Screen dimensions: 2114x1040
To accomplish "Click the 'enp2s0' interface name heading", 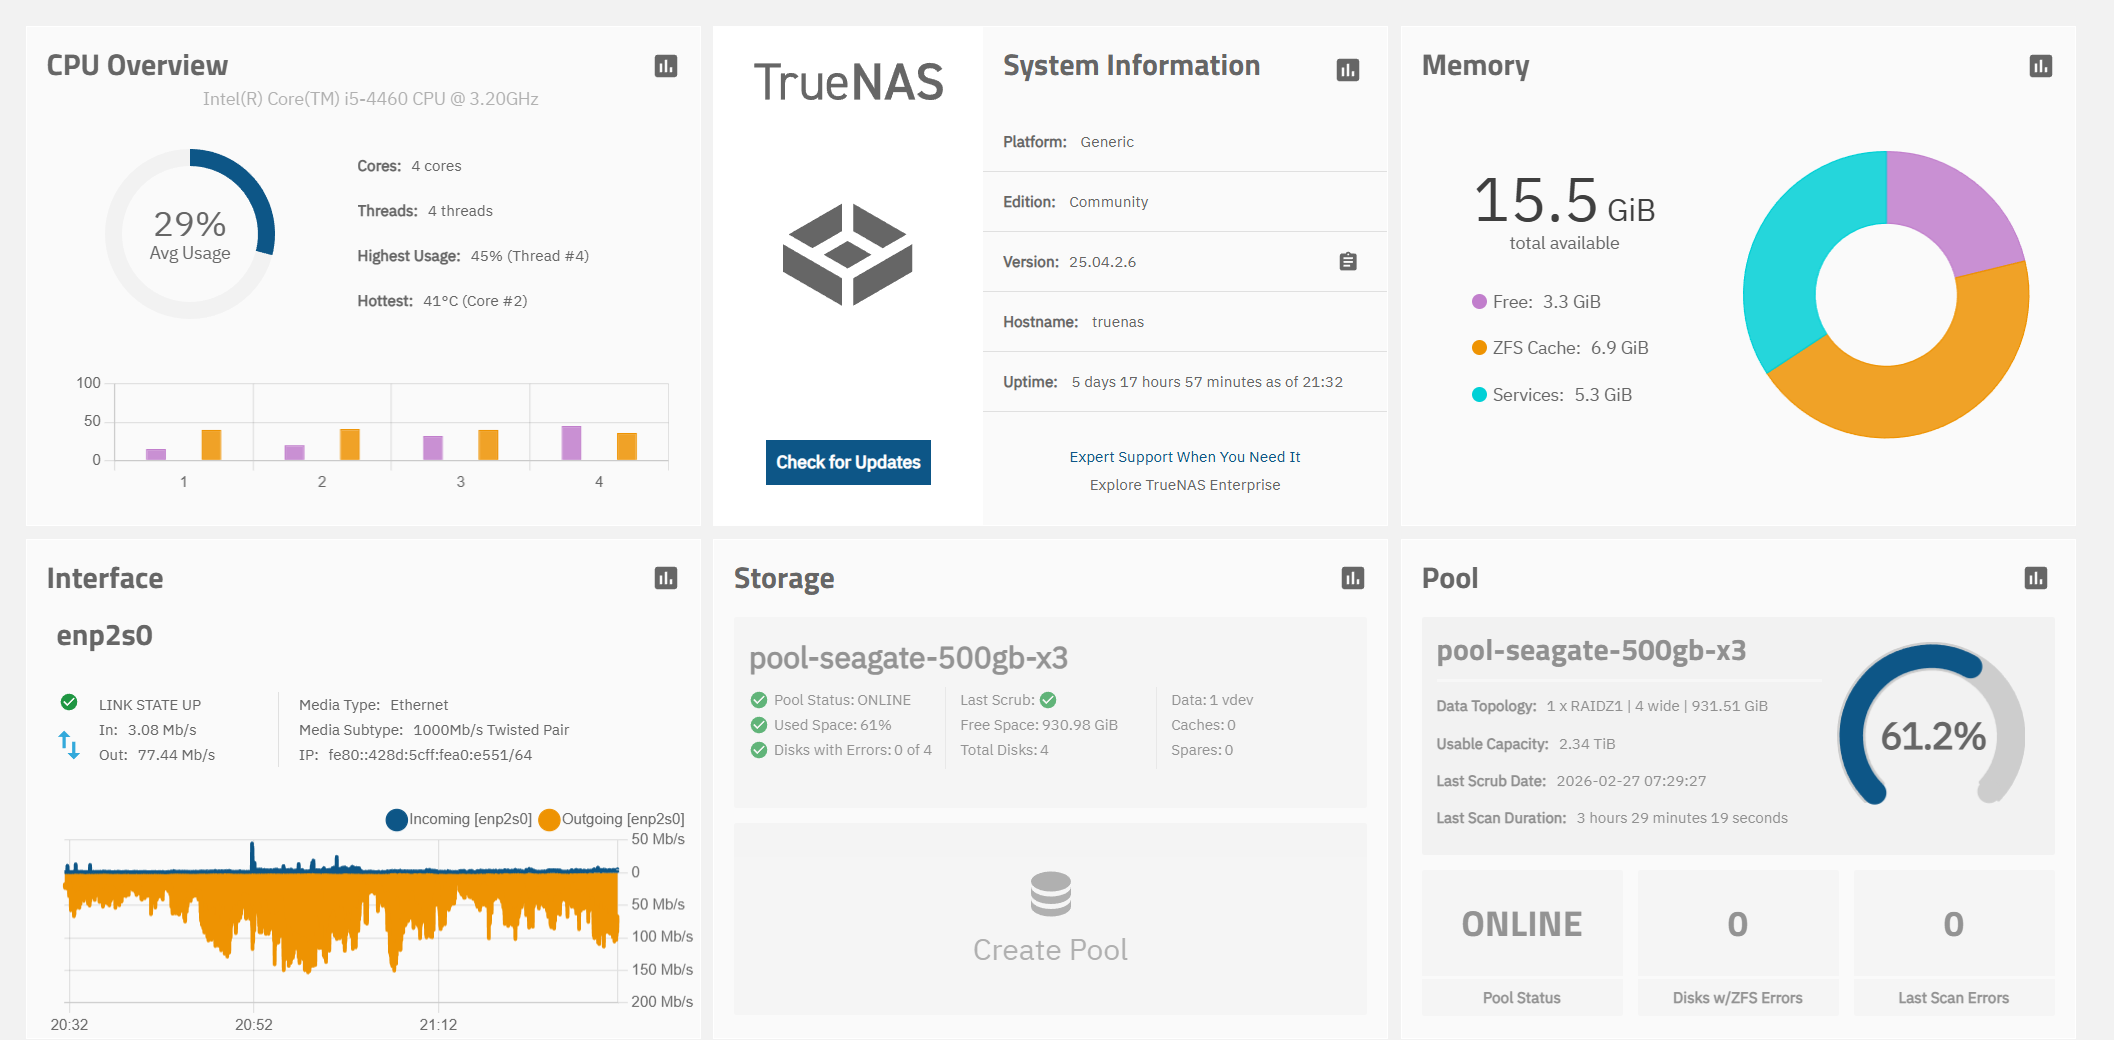I will coord(105,636).
